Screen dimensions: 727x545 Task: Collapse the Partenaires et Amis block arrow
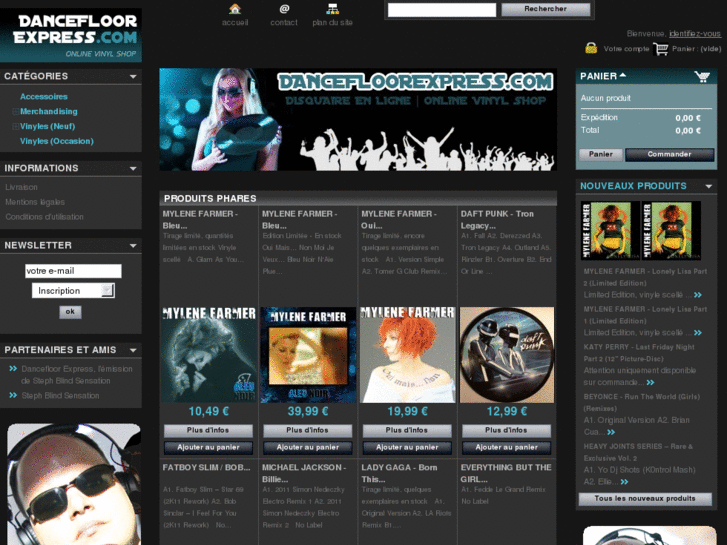[x=133, y=350]
